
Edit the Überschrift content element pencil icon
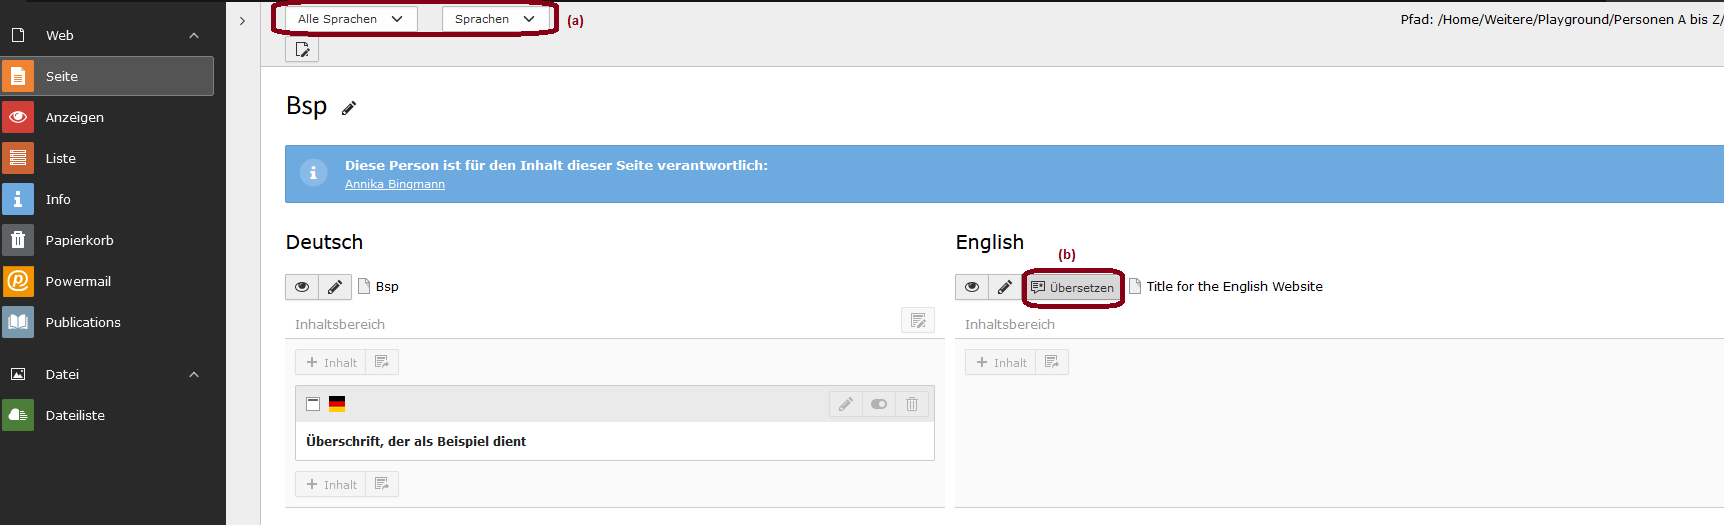pos(846,404)
